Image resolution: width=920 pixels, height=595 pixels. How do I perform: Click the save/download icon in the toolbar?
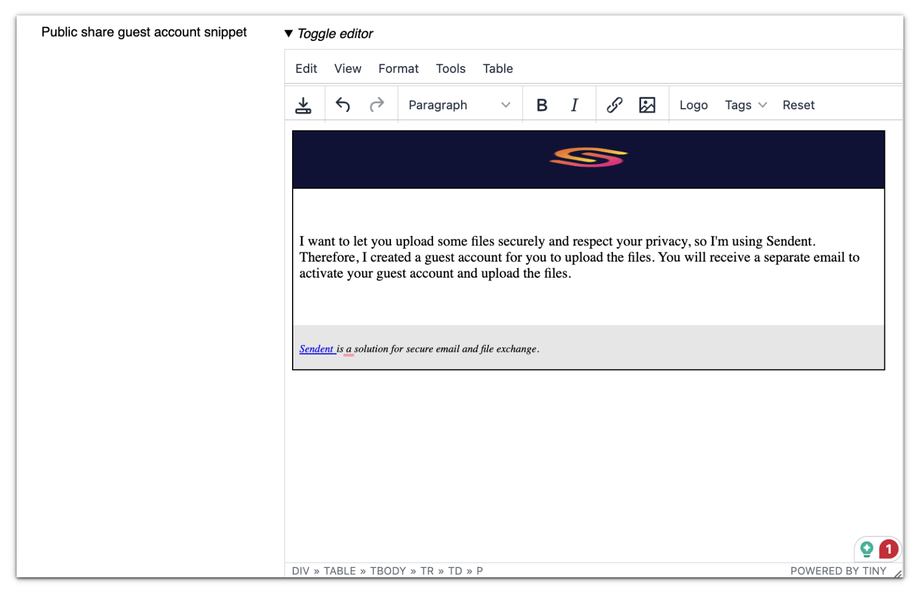tap(303, 105)
